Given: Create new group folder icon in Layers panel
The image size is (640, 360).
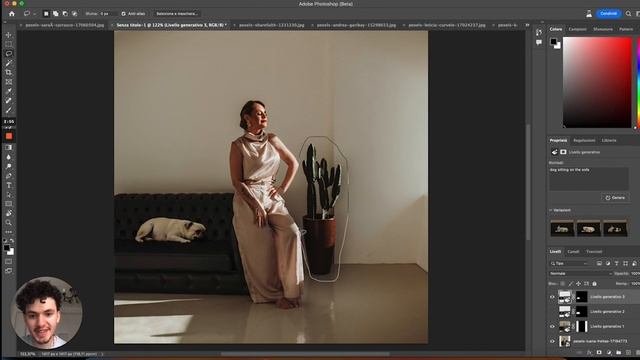Looking at the screenshot, I should pyautogui.click(x=618, y=352).
